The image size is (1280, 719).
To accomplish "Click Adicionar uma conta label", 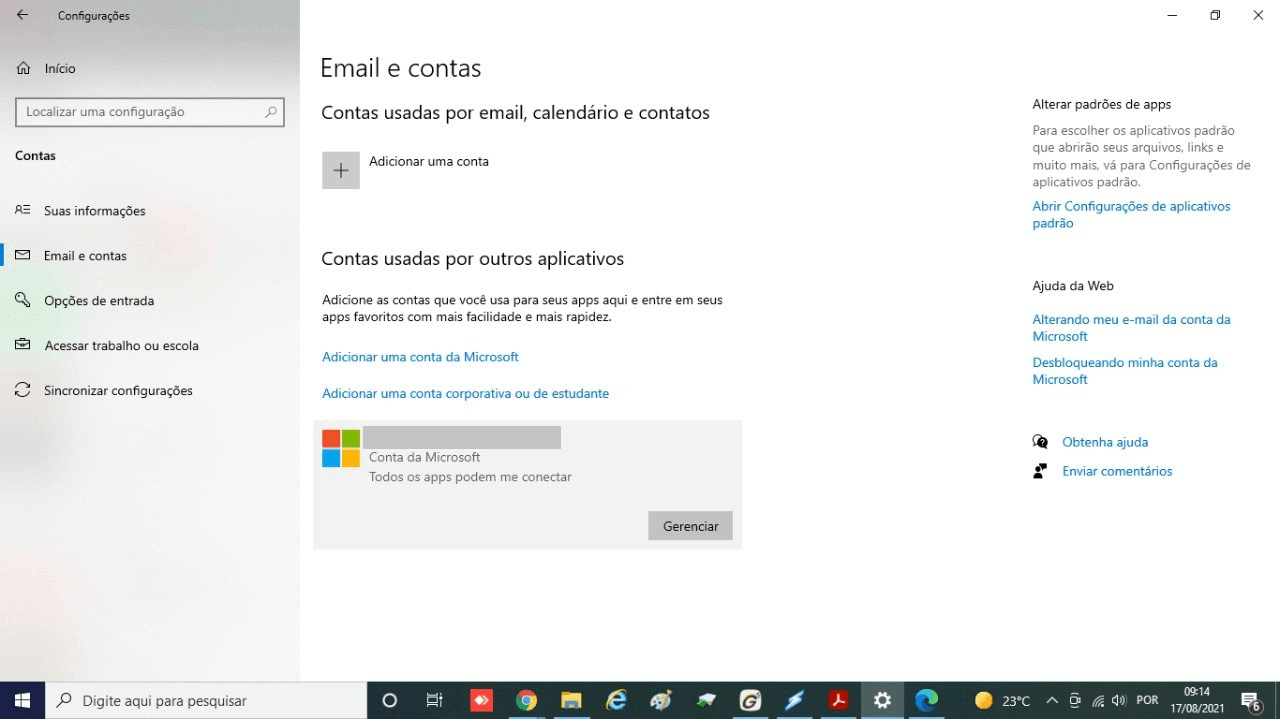I will pos(429,161).
